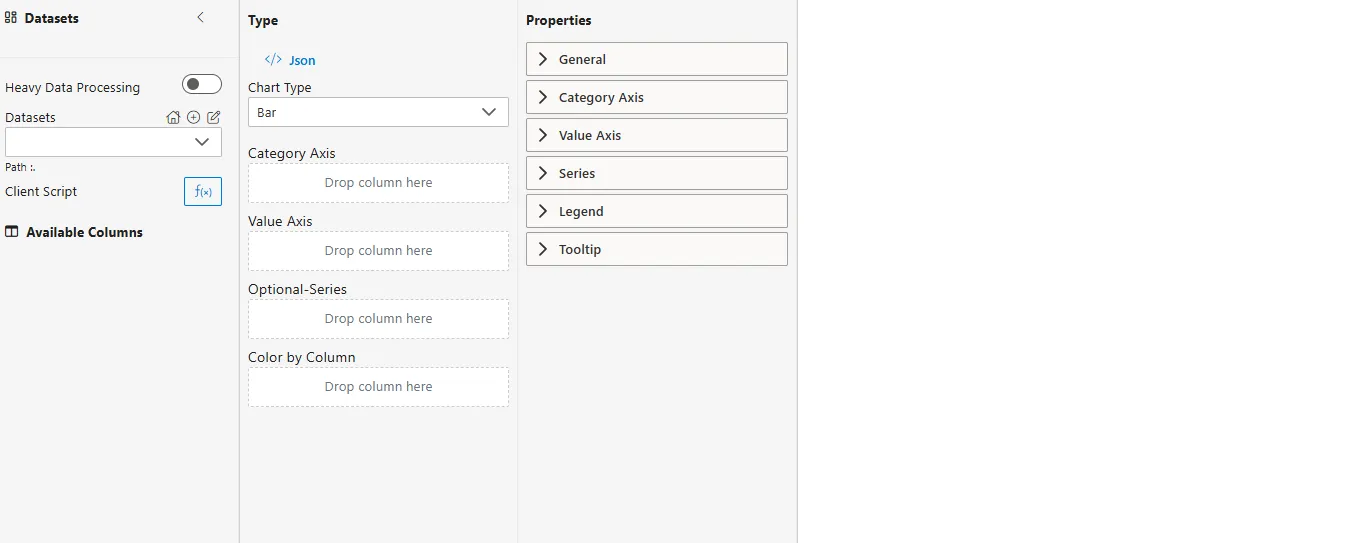This screenshot has width=1353, height=543.
Task: Click the Json link under Type
Action: point(302,60)
